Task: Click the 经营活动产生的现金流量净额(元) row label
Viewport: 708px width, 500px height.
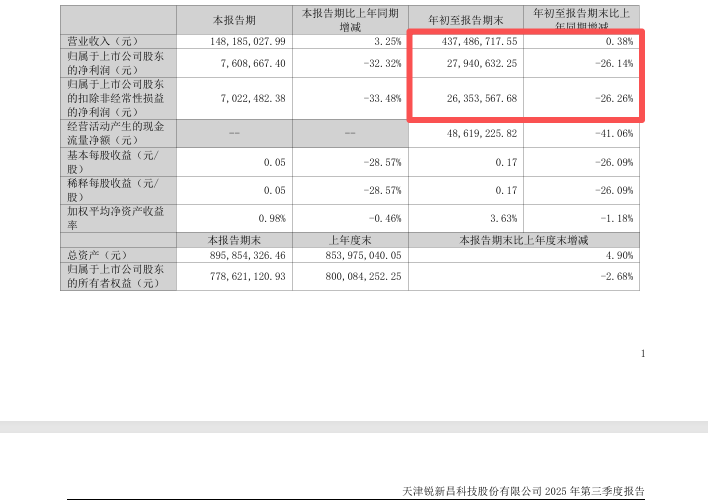Action: (x=116, y=133)
